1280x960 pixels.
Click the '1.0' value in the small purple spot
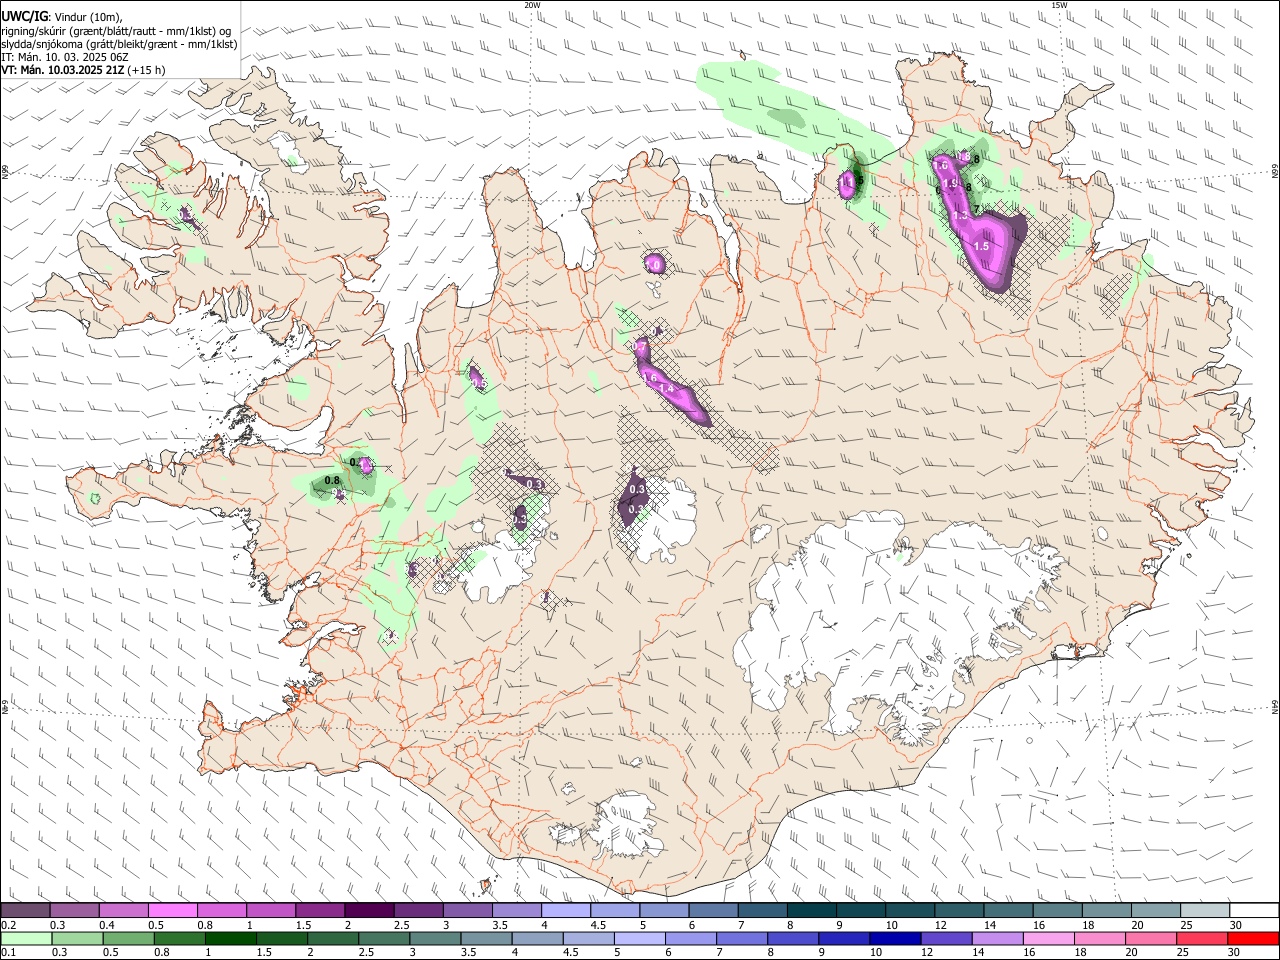(x=654, y=265)
